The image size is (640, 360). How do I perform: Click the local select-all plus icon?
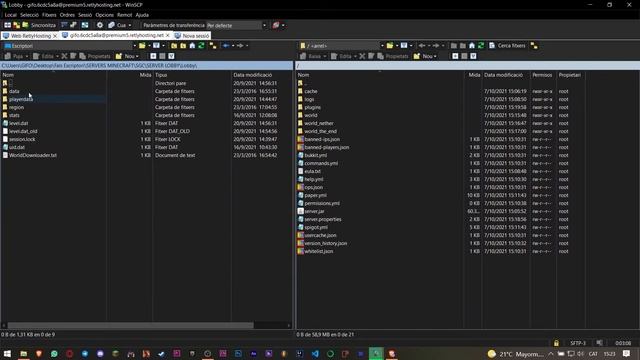(153, 56)
